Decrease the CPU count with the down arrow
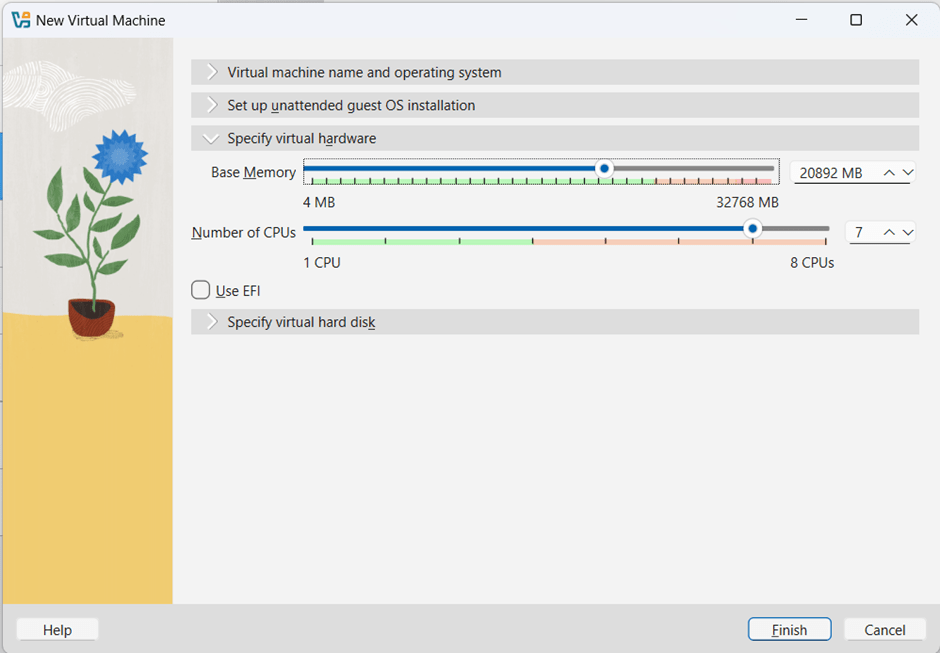Image resolution: width=940 pixels, height=653 pixels. click(x=907, y=233)
